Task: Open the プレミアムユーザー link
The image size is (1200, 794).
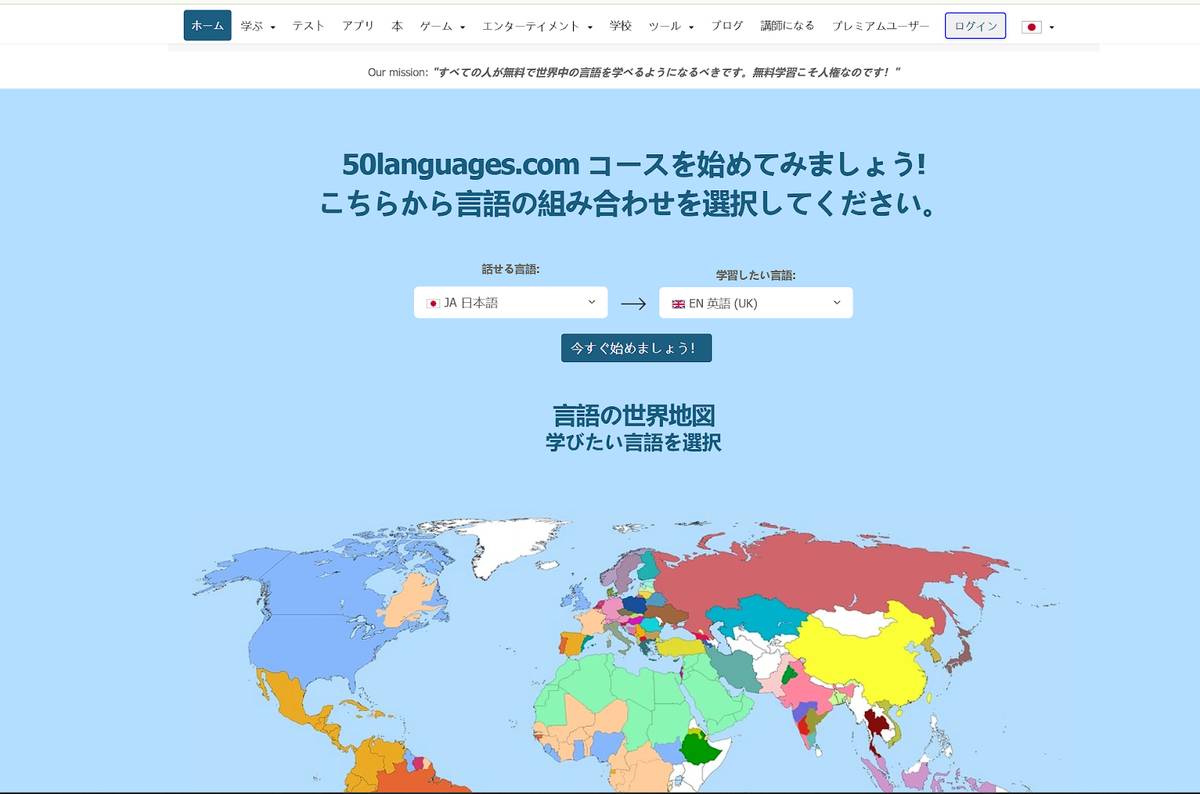Action: (x=880, y=26)
